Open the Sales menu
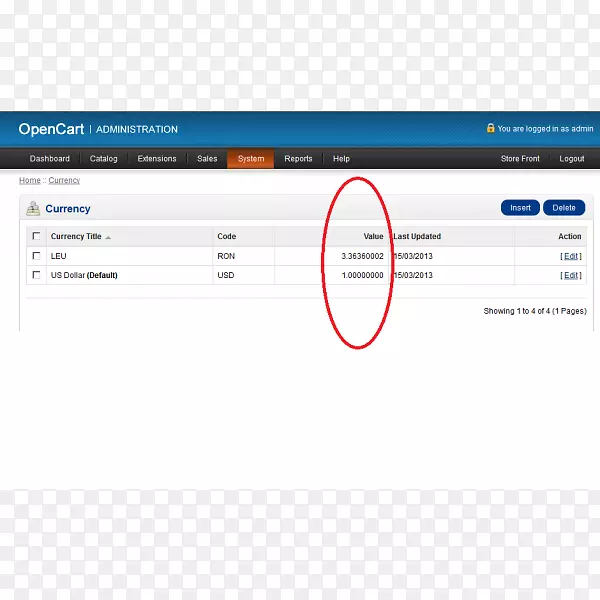This screenshot has height=600, width=600. point(207,158)
